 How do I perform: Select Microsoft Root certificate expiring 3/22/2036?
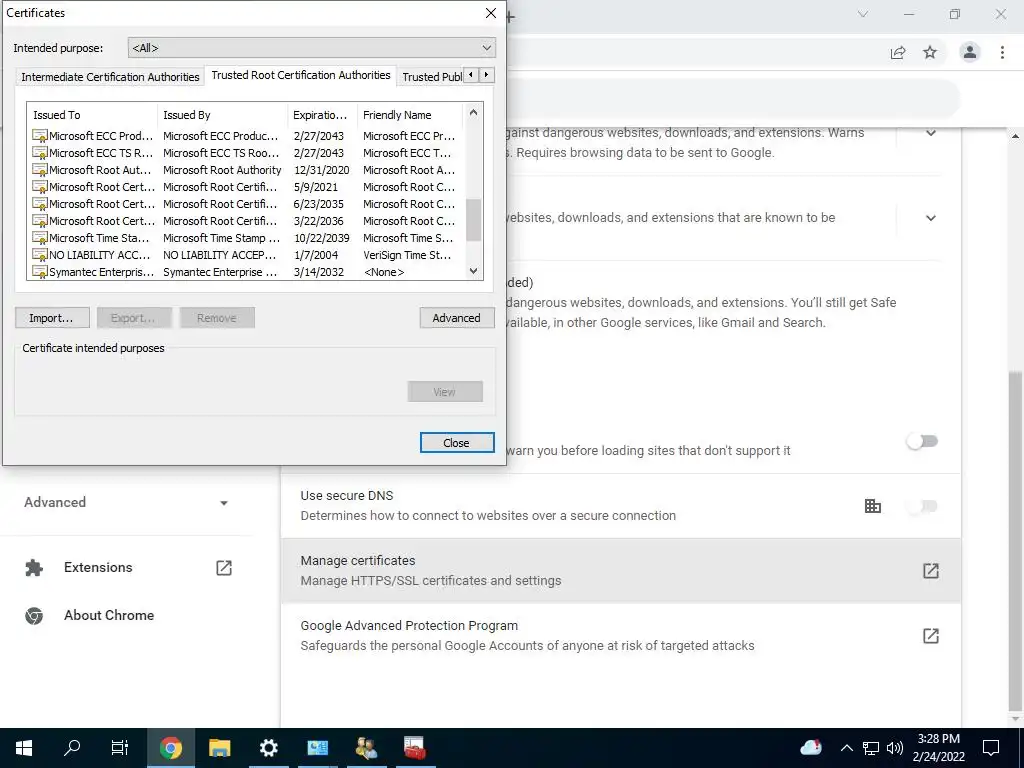(x=246, y=221)
